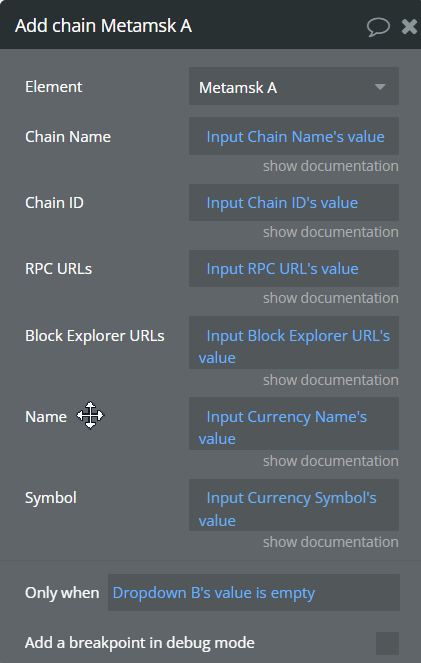Viewport: 421px width, 663px height.
Task: Open the Element dropdown showing Metamsk A
Action: 294,86
